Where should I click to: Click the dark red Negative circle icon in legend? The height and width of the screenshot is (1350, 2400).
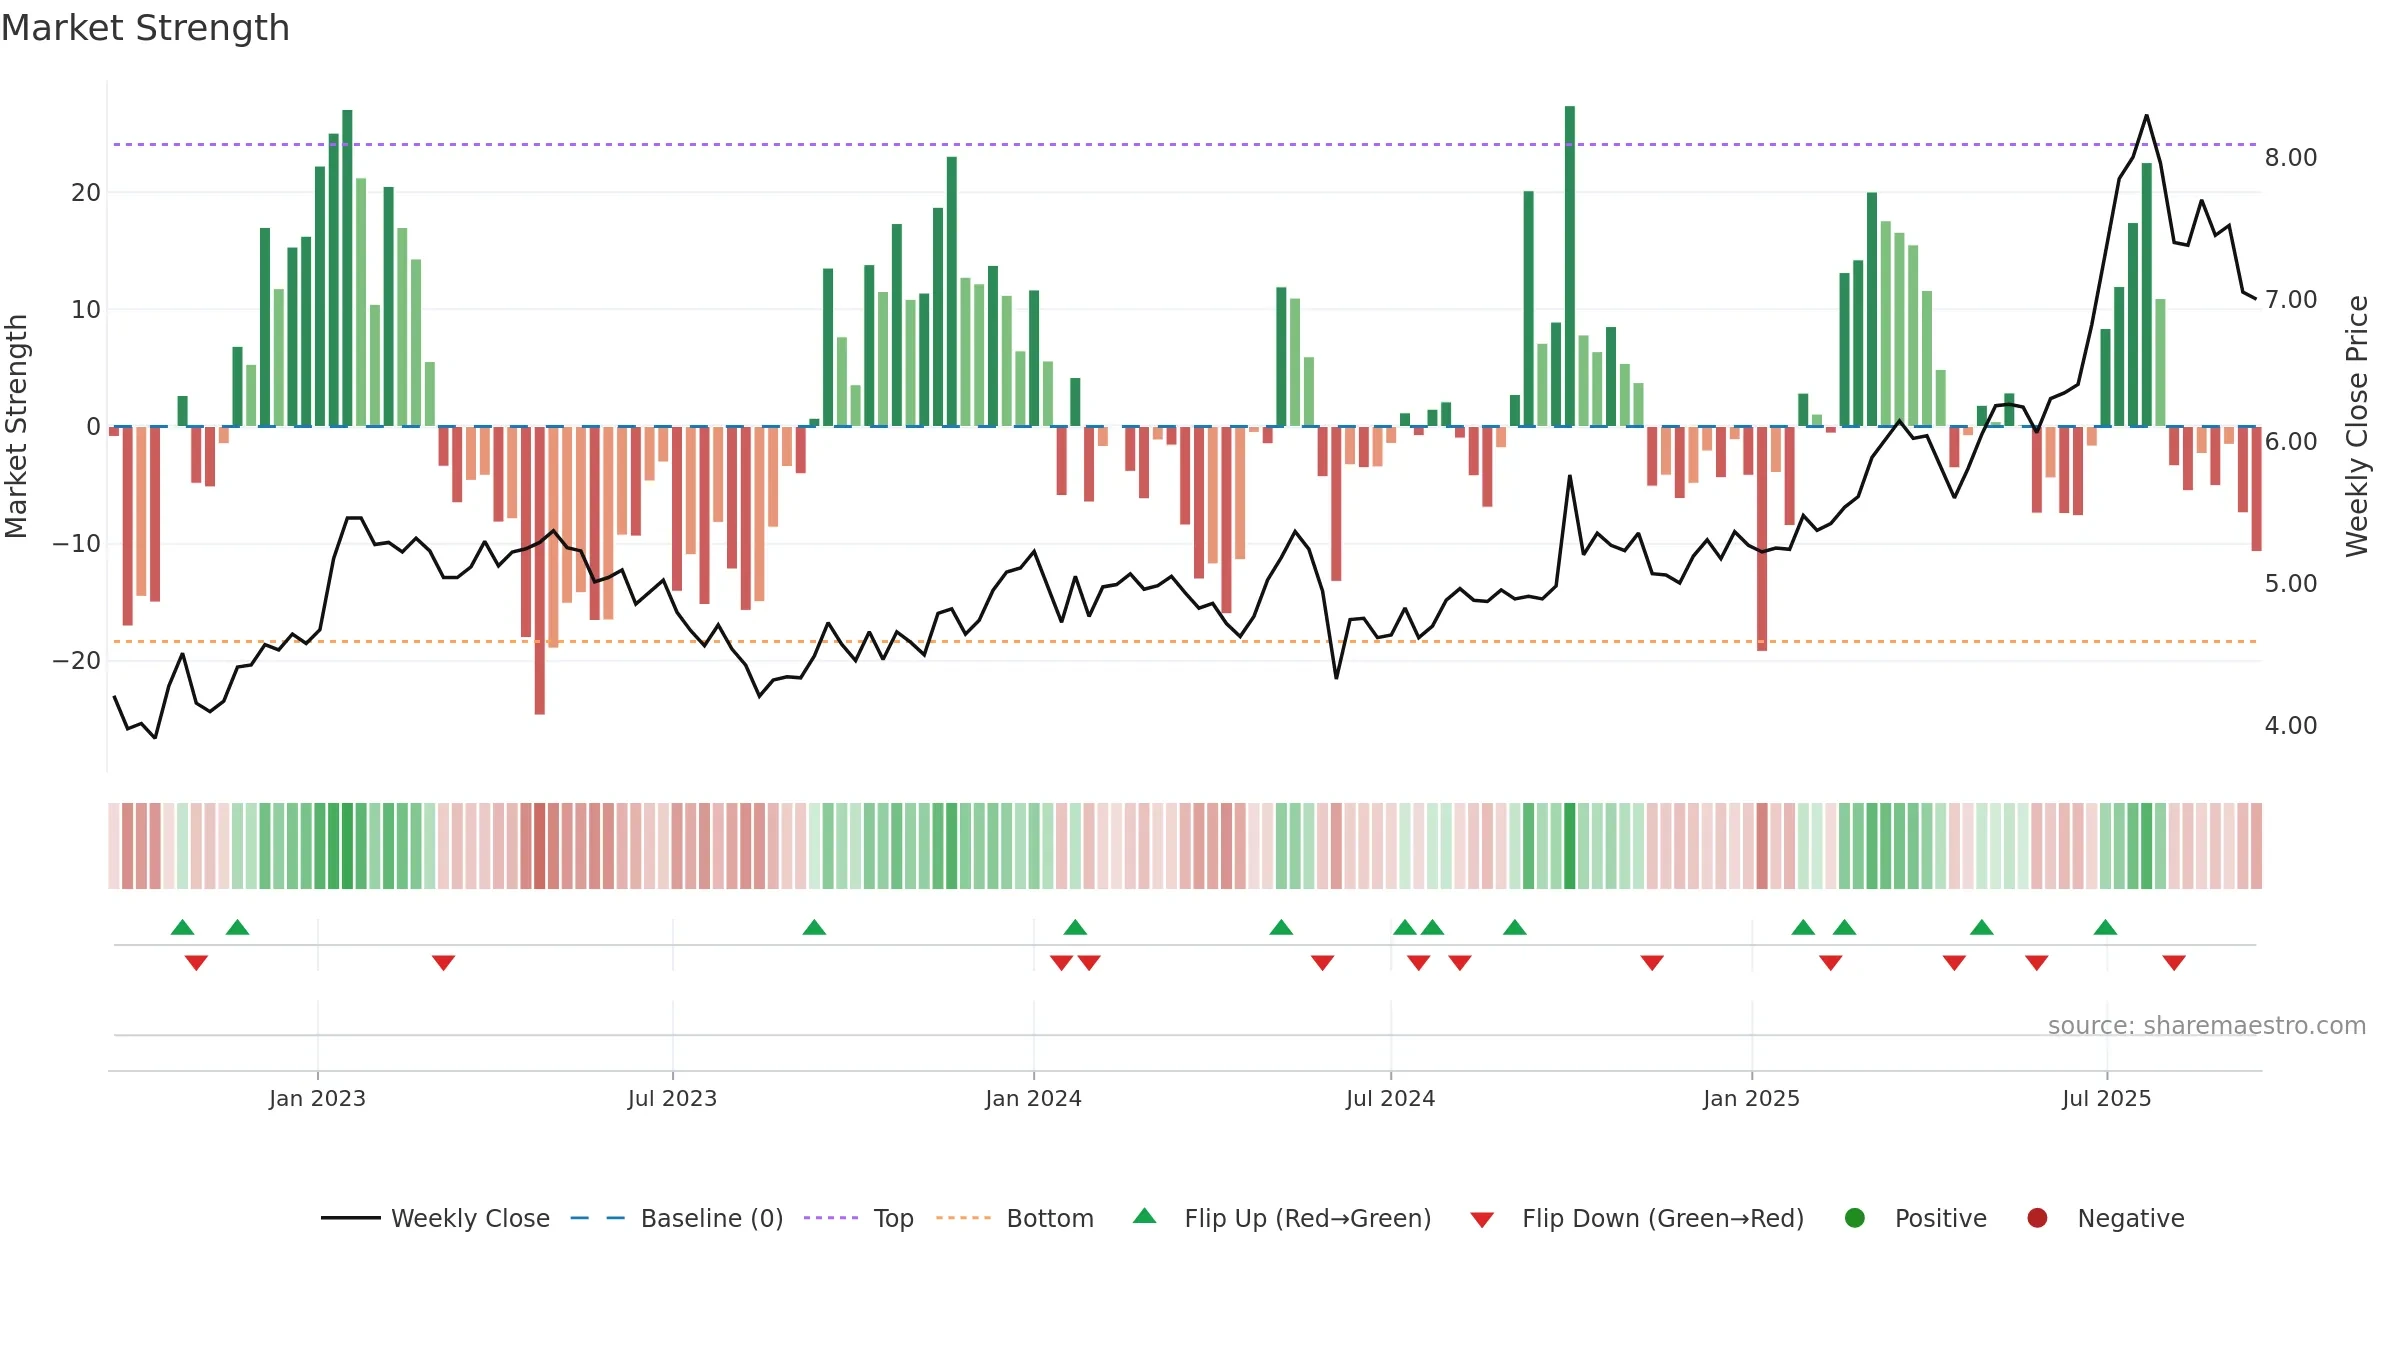(x=2037, y=1218)
